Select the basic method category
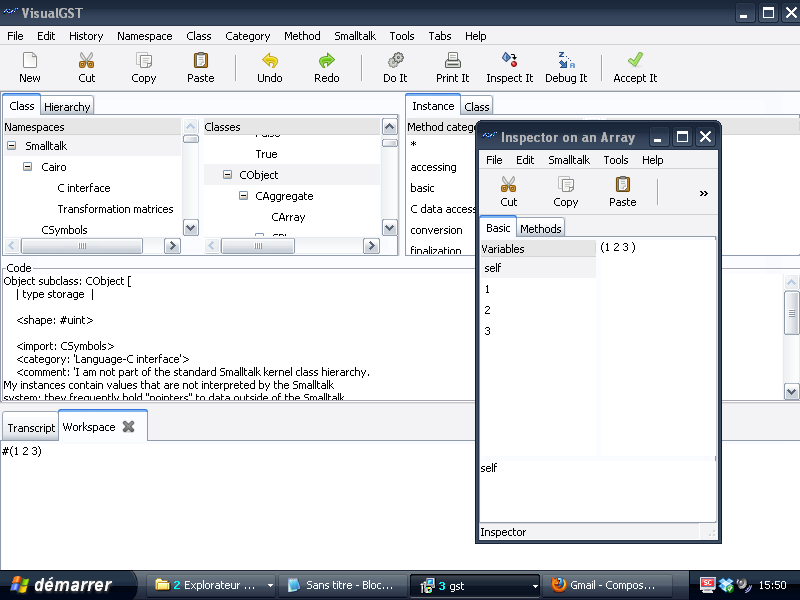 [422, 188]
